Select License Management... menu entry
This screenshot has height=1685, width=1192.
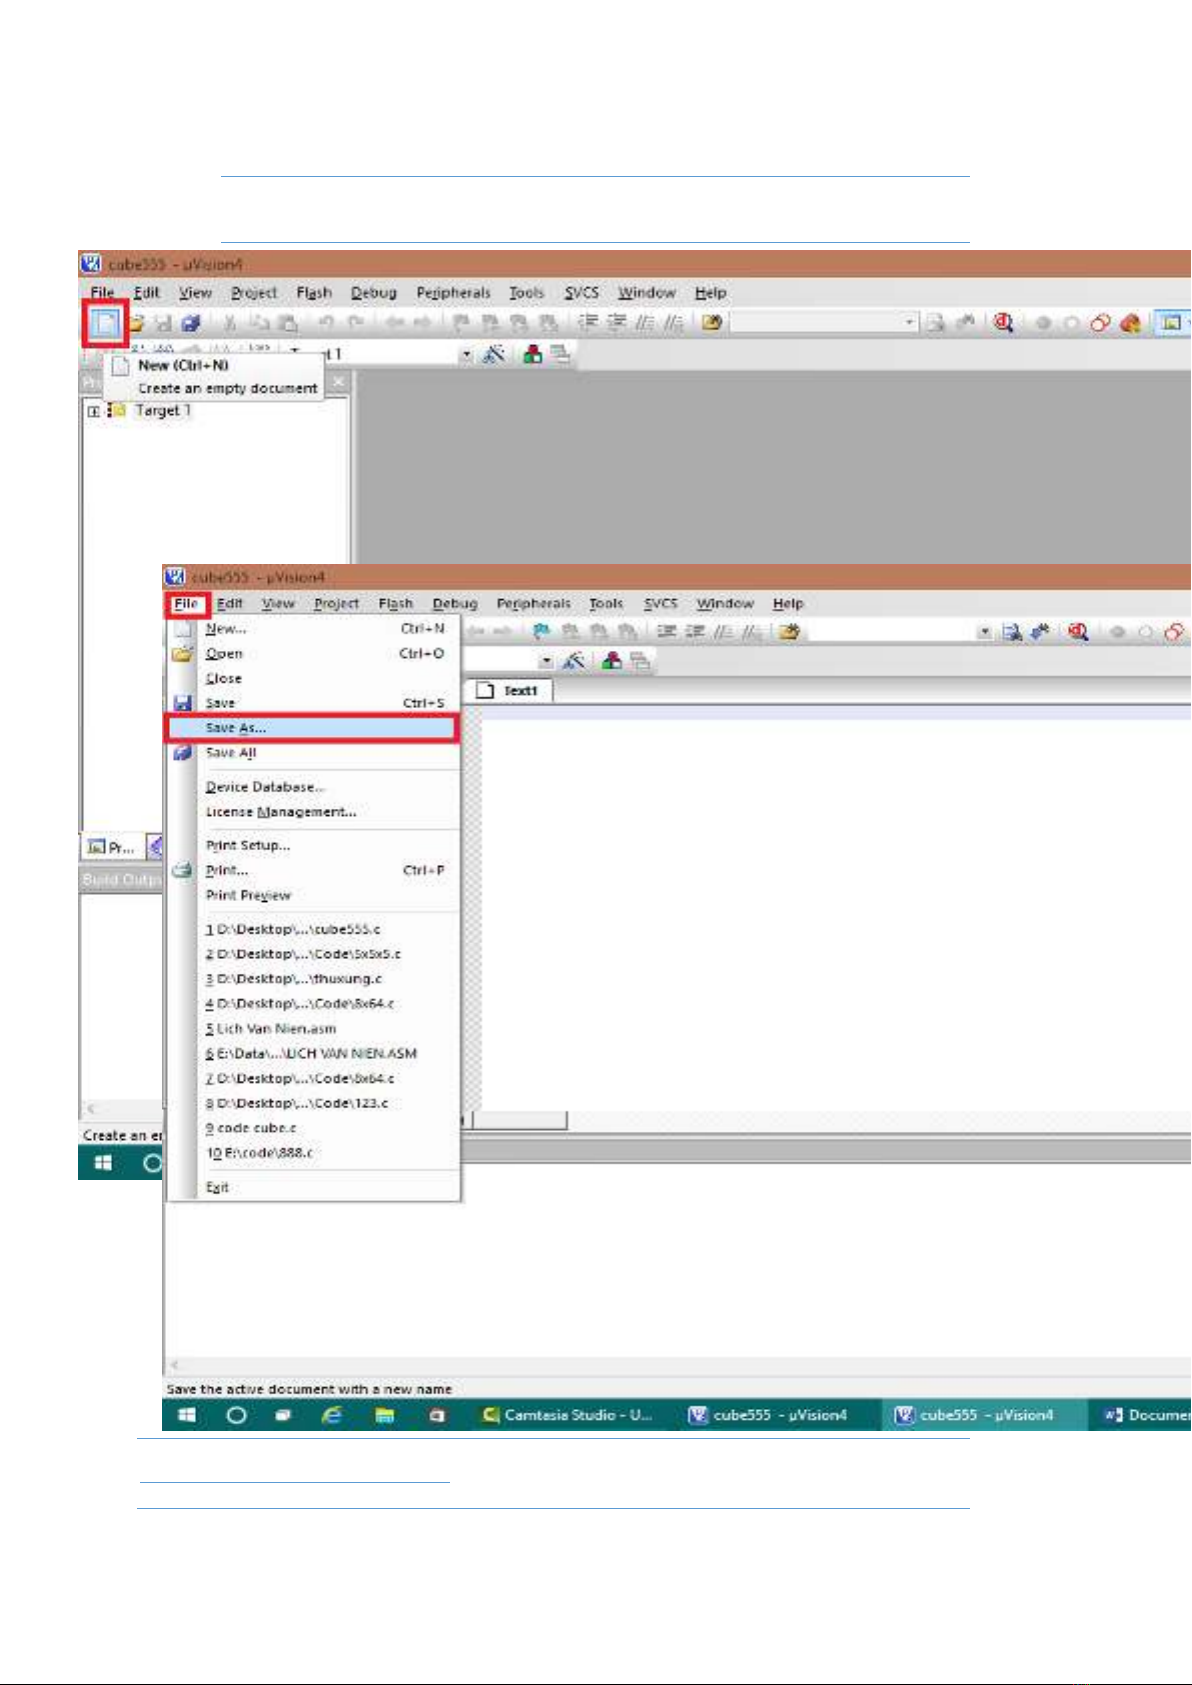coord(313,812)
